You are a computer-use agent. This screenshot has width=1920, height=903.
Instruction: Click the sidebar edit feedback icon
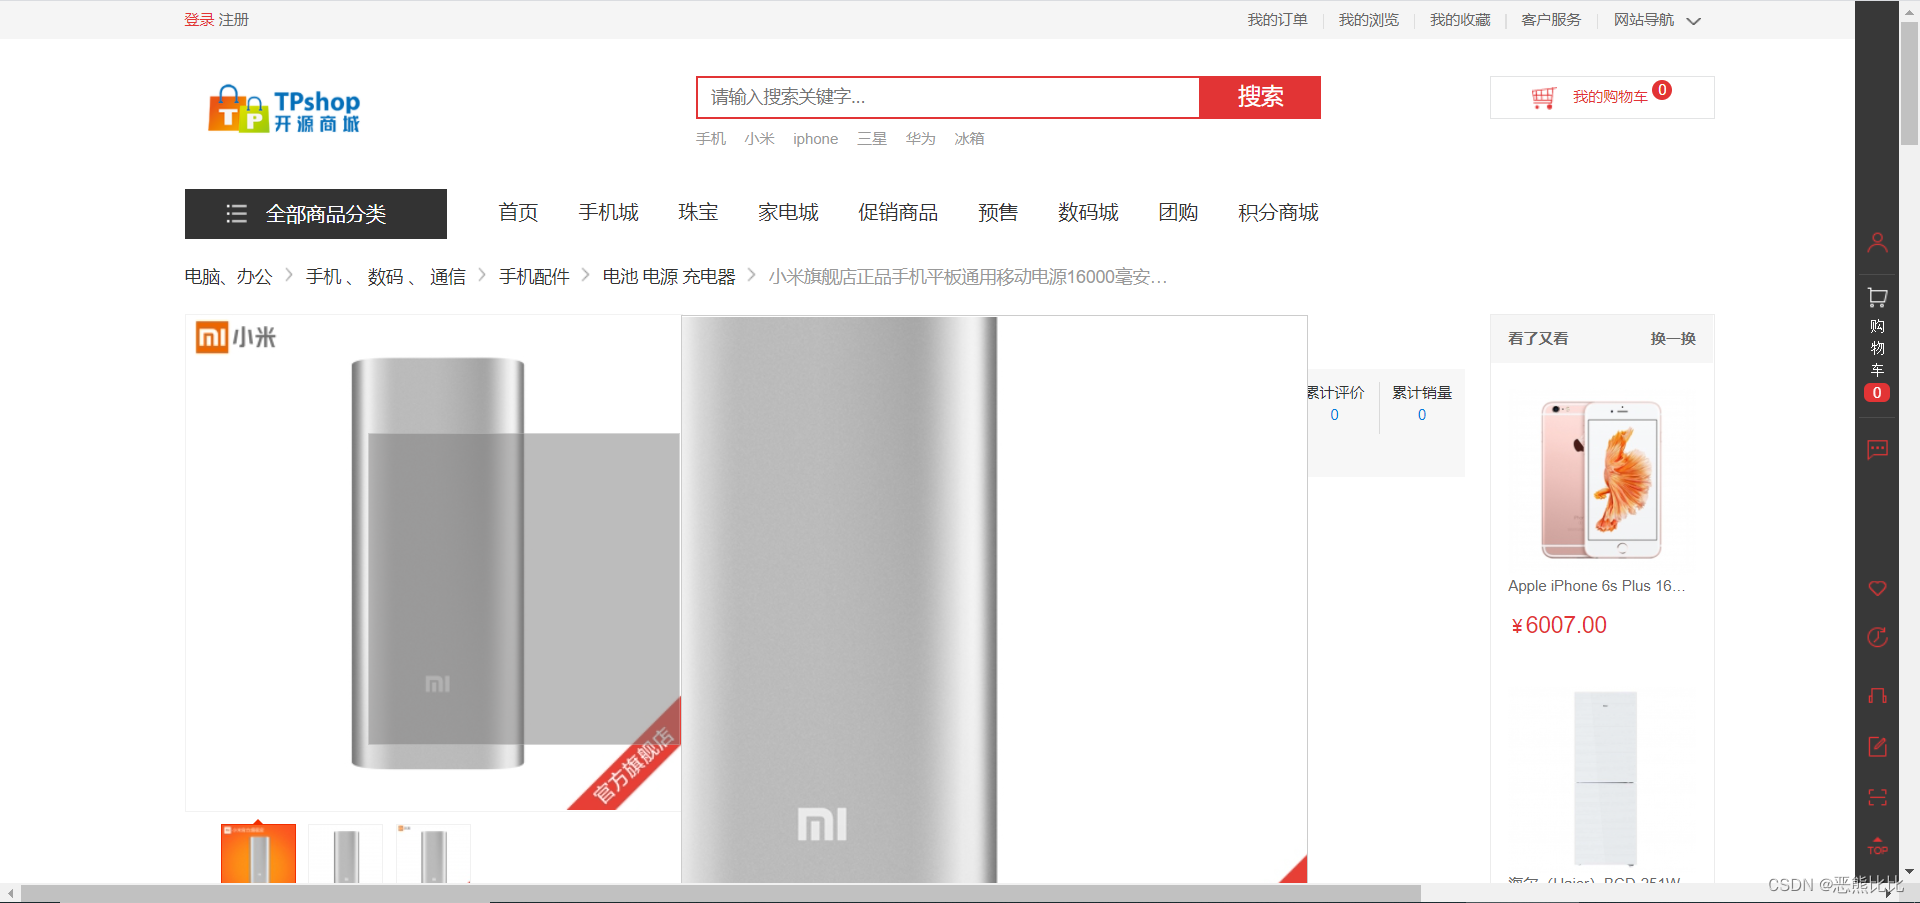[1877, 746]
